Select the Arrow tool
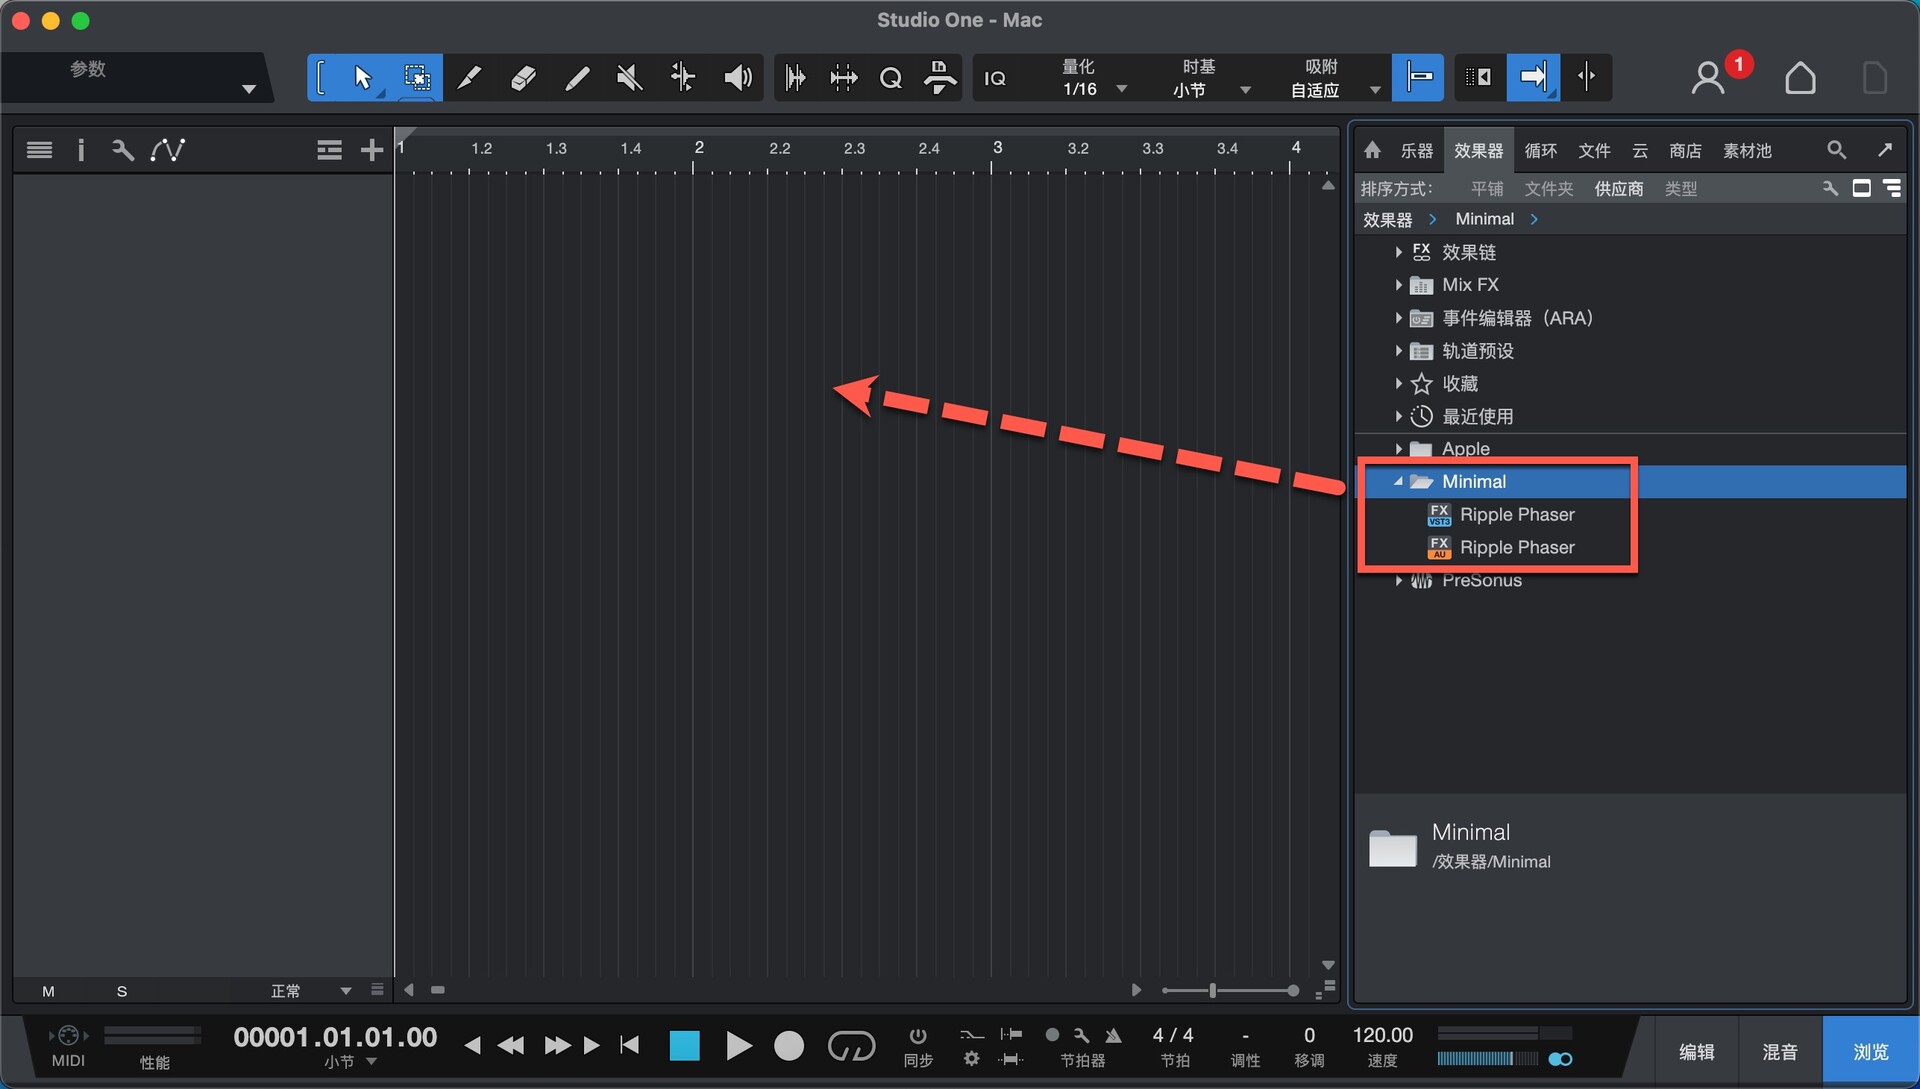1920x1089 pixels. (362, 78)
